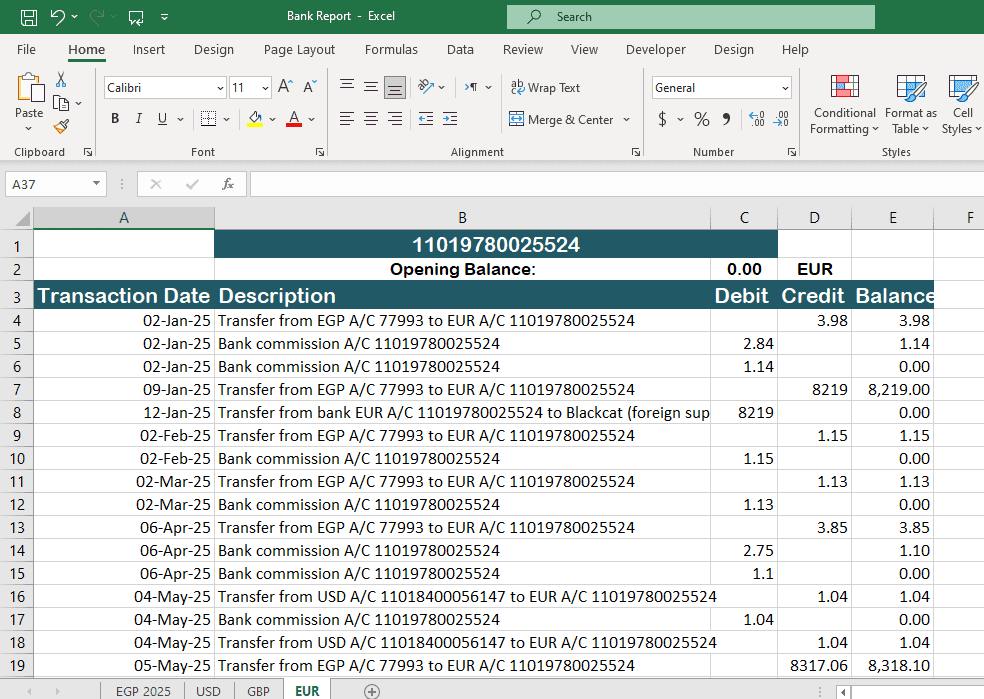
Task: Click the Save icon in title bar
Action: tap(29, 17)
